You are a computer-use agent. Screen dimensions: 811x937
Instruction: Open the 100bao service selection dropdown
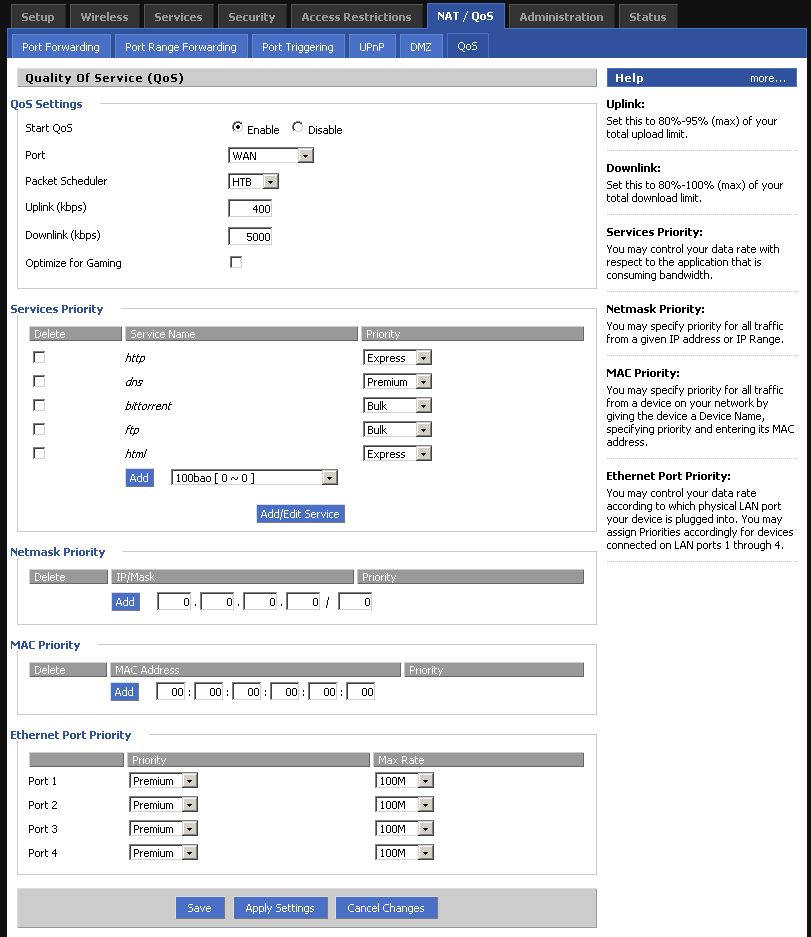[x=255, y=477]
